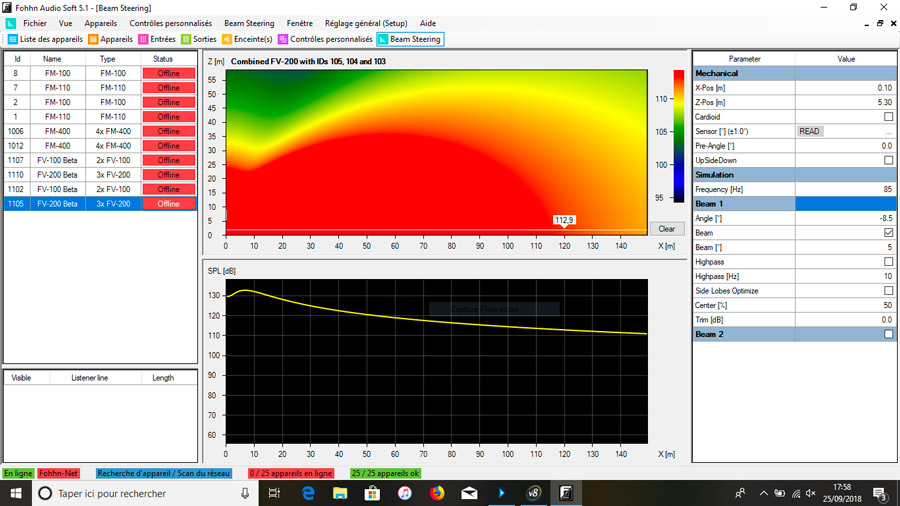Click the Cortana search circle icon
The height and width of the screenshot is (506, 900).
pyautogui.click(x=45, y=493)
